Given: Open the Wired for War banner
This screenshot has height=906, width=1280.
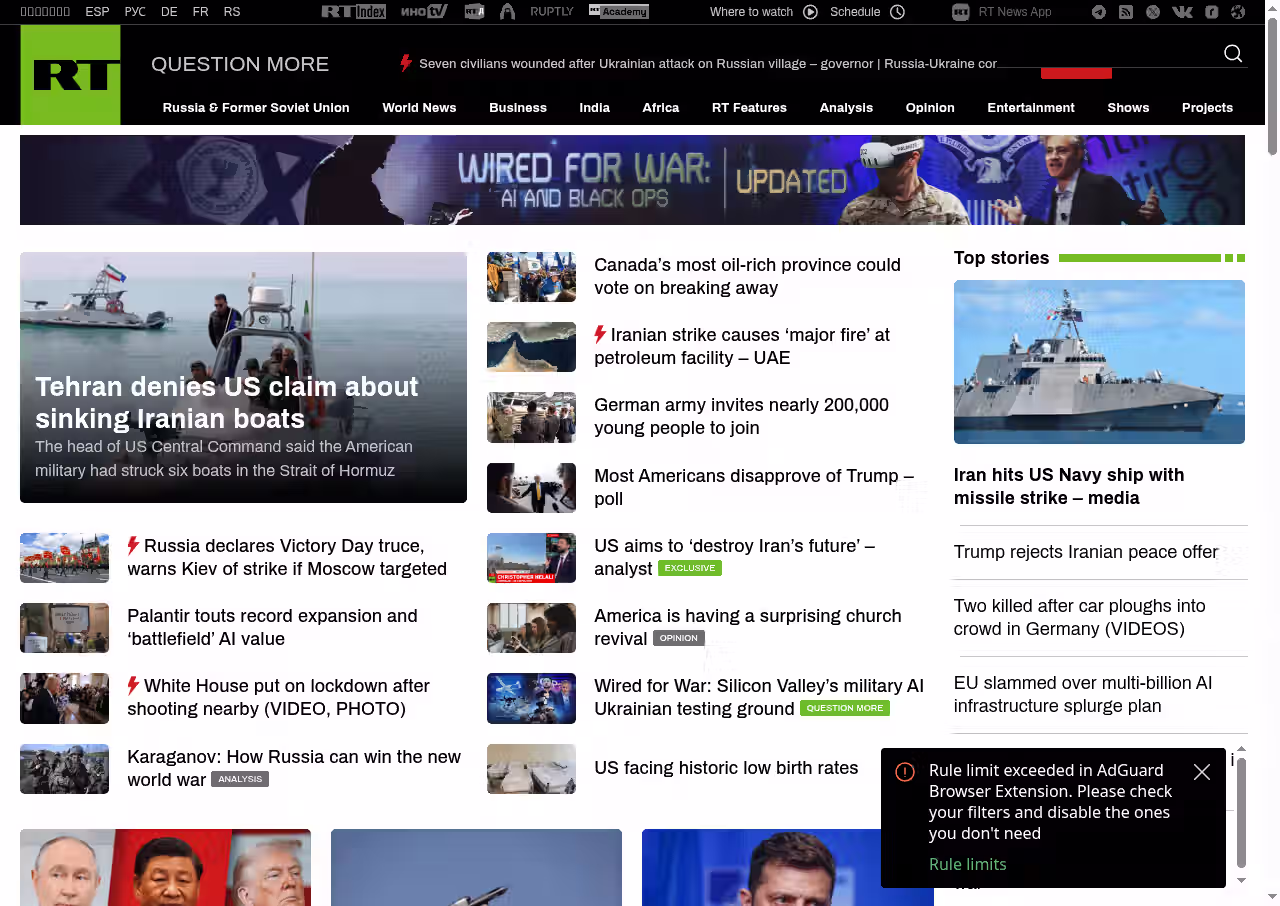Looking at the screenshot, I should 632,180.
